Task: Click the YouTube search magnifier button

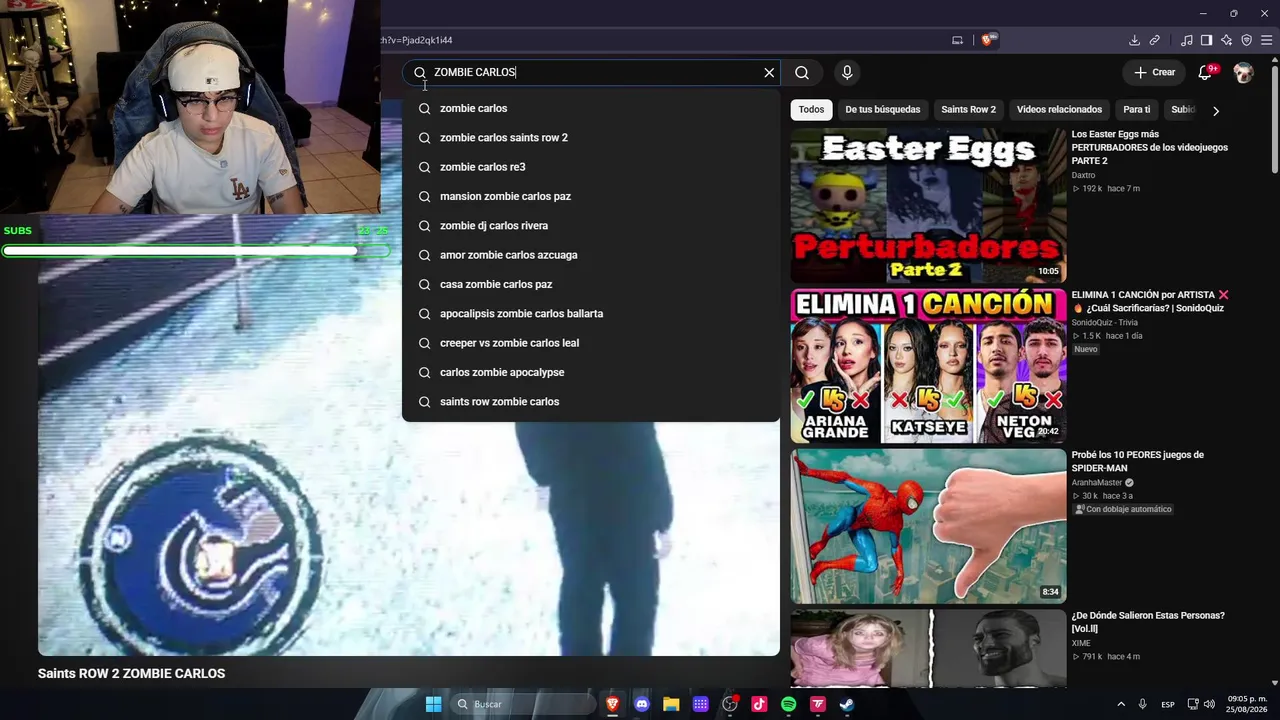Action: click(x=802, y=73)
